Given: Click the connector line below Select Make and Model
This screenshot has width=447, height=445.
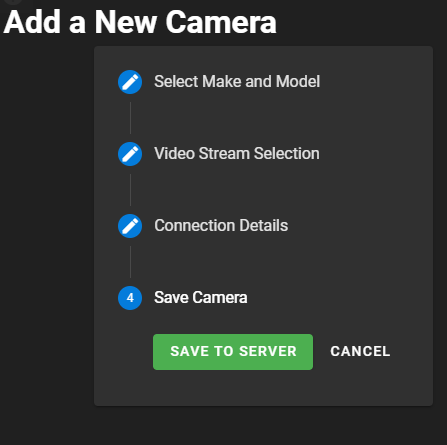Looking at the screenshot, I should click(x=130, y=118).
